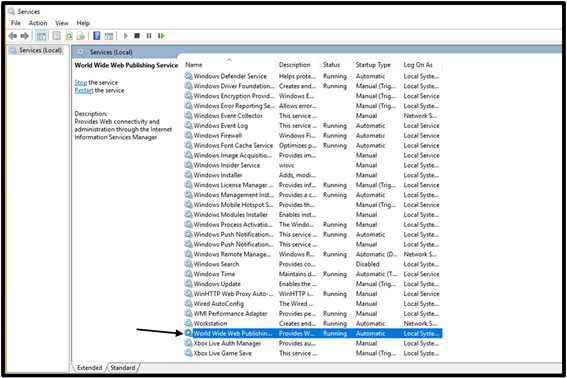The height and width of the screenshot is (378, 567).
Task: Select Windows Error Reporting Service row
Action: [x=313, y=106]
